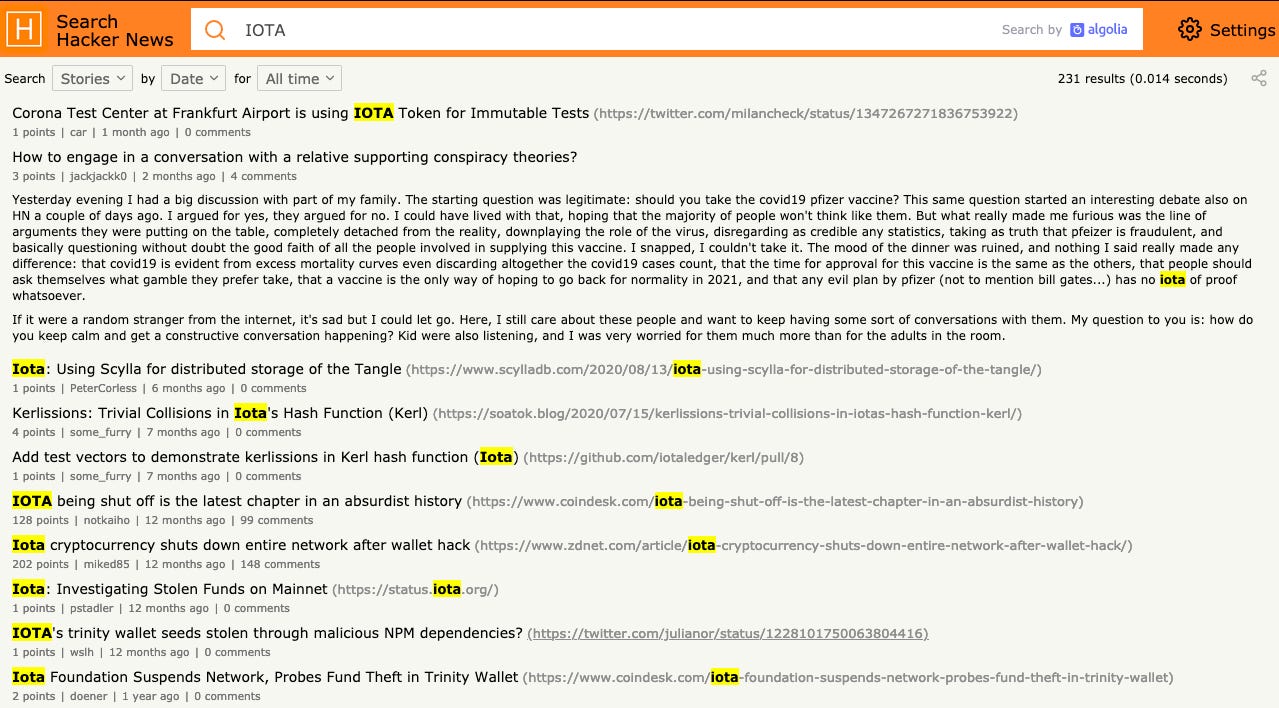
Task: Open user PeterCorless profile
Action: pyautogui.click(x=103, y=388)
